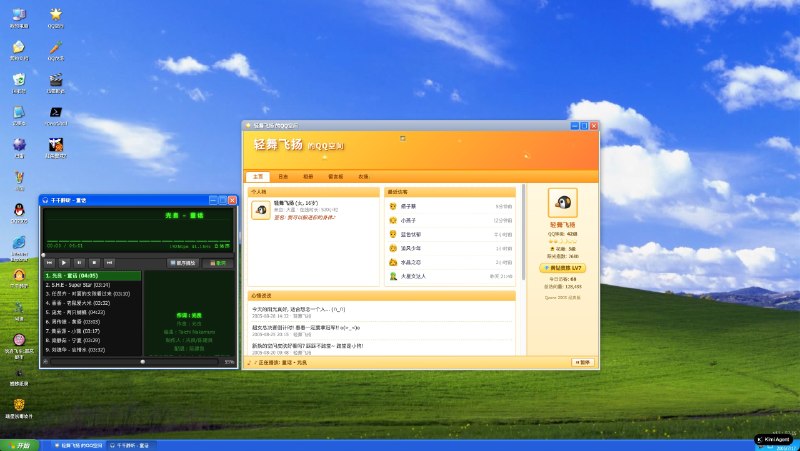This screenshot has width=800, height=451.
Task: Click the 暂停 button in QQ空间 status bar
Action: click(583, 362)
